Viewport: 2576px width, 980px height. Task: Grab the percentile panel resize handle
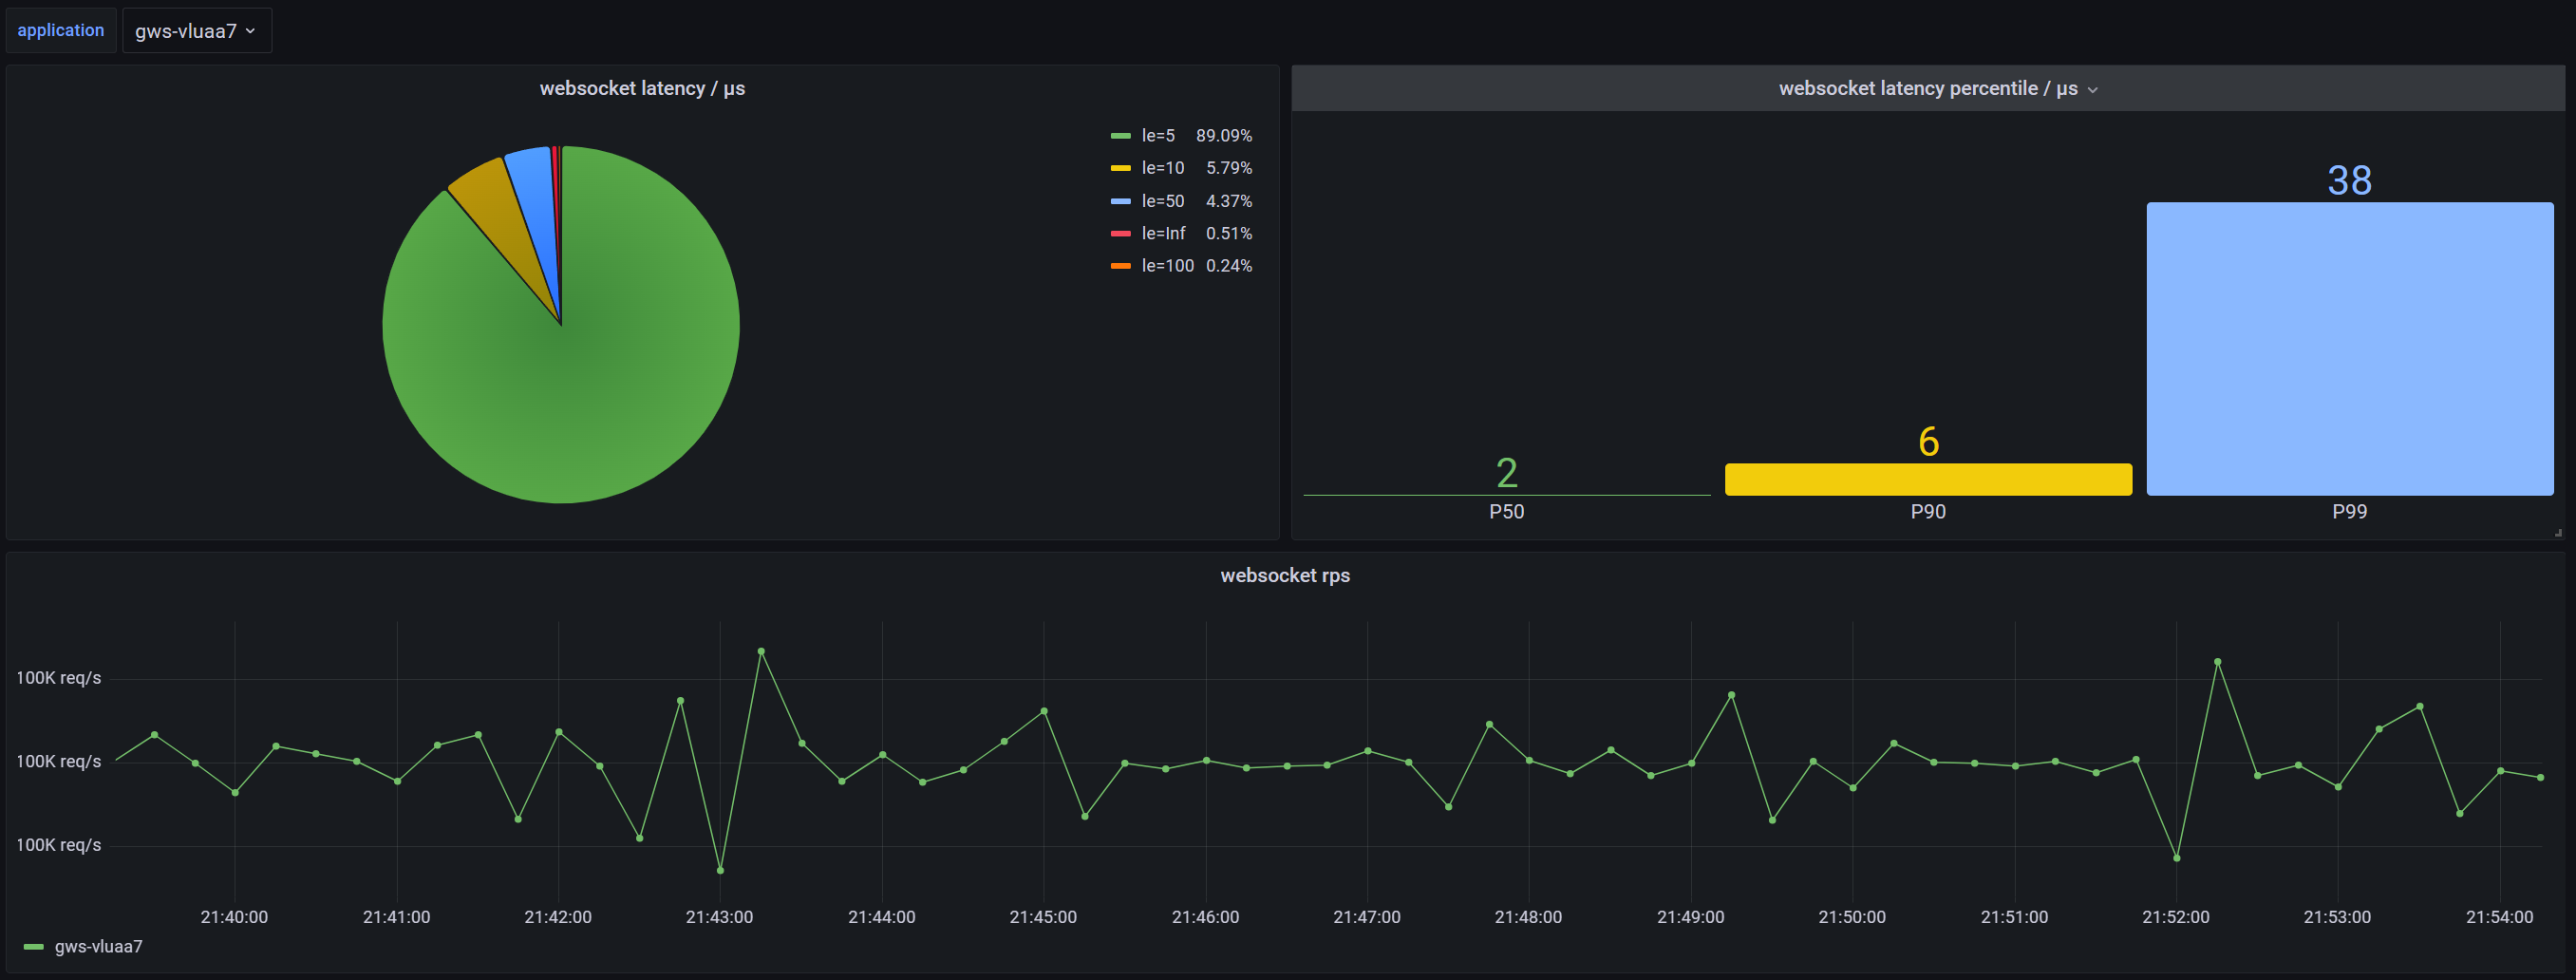[x=2558, y=533]
